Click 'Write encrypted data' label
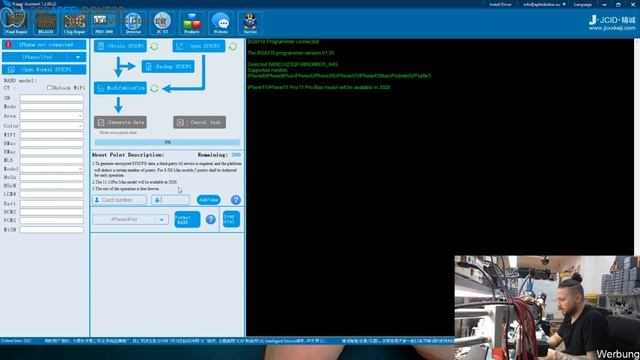This screenshot has height=360, width=640. (118, 133)
